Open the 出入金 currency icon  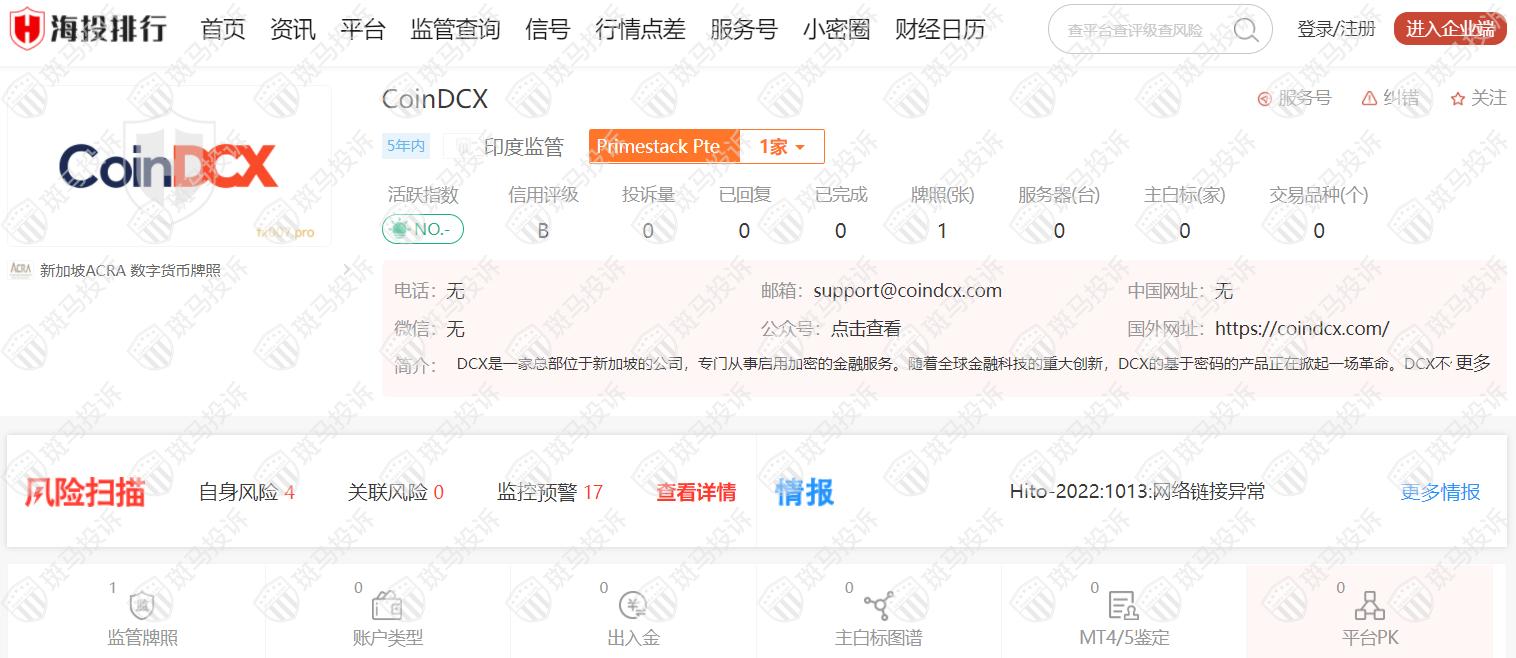(x=633, y=606)
